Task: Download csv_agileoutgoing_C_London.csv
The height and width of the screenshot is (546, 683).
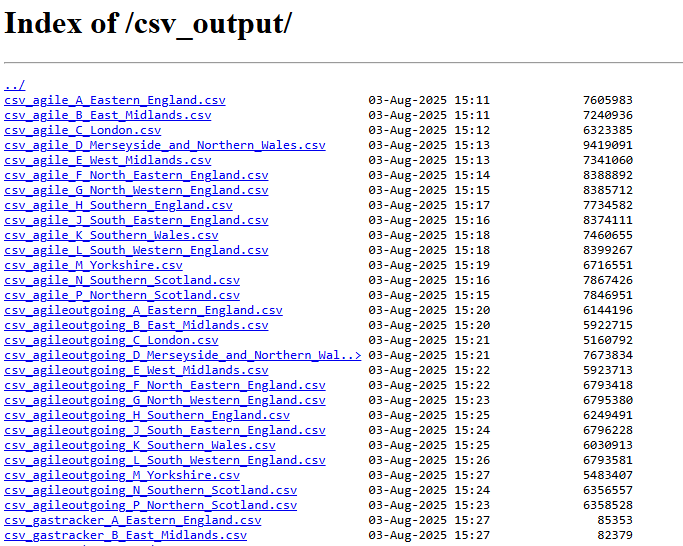Action: pyautogui.click(x=111, y=340)
